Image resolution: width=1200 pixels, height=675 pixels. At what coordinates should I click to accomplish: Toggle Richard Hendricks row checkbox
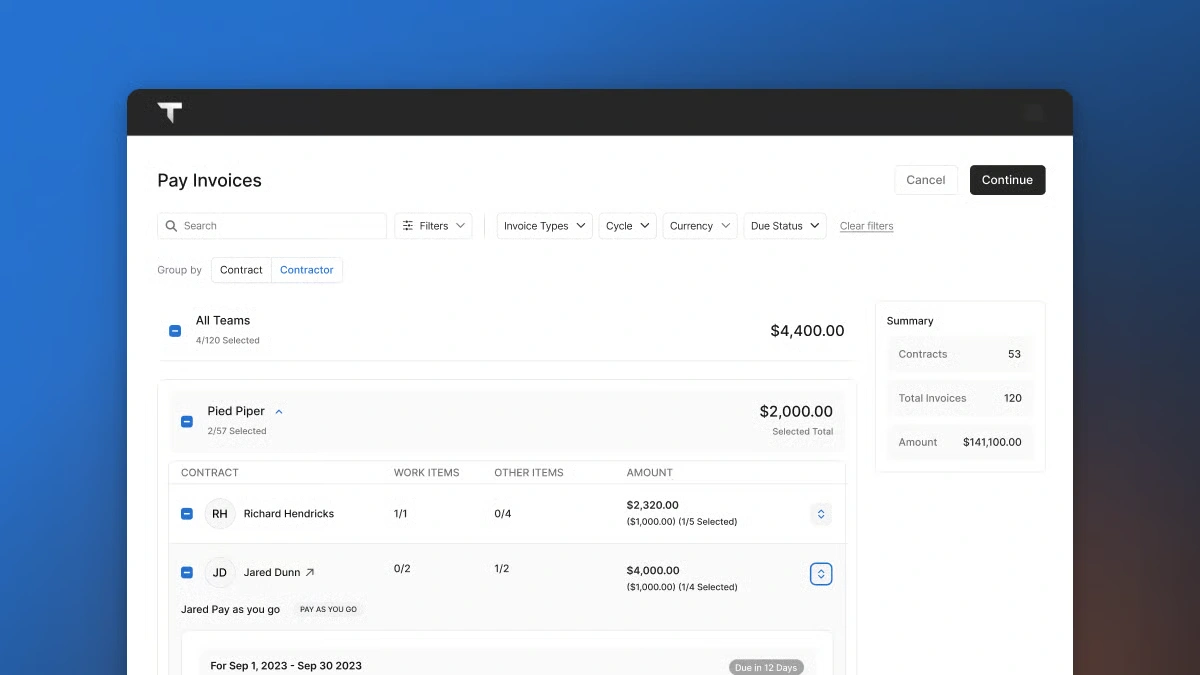[187, 514]
